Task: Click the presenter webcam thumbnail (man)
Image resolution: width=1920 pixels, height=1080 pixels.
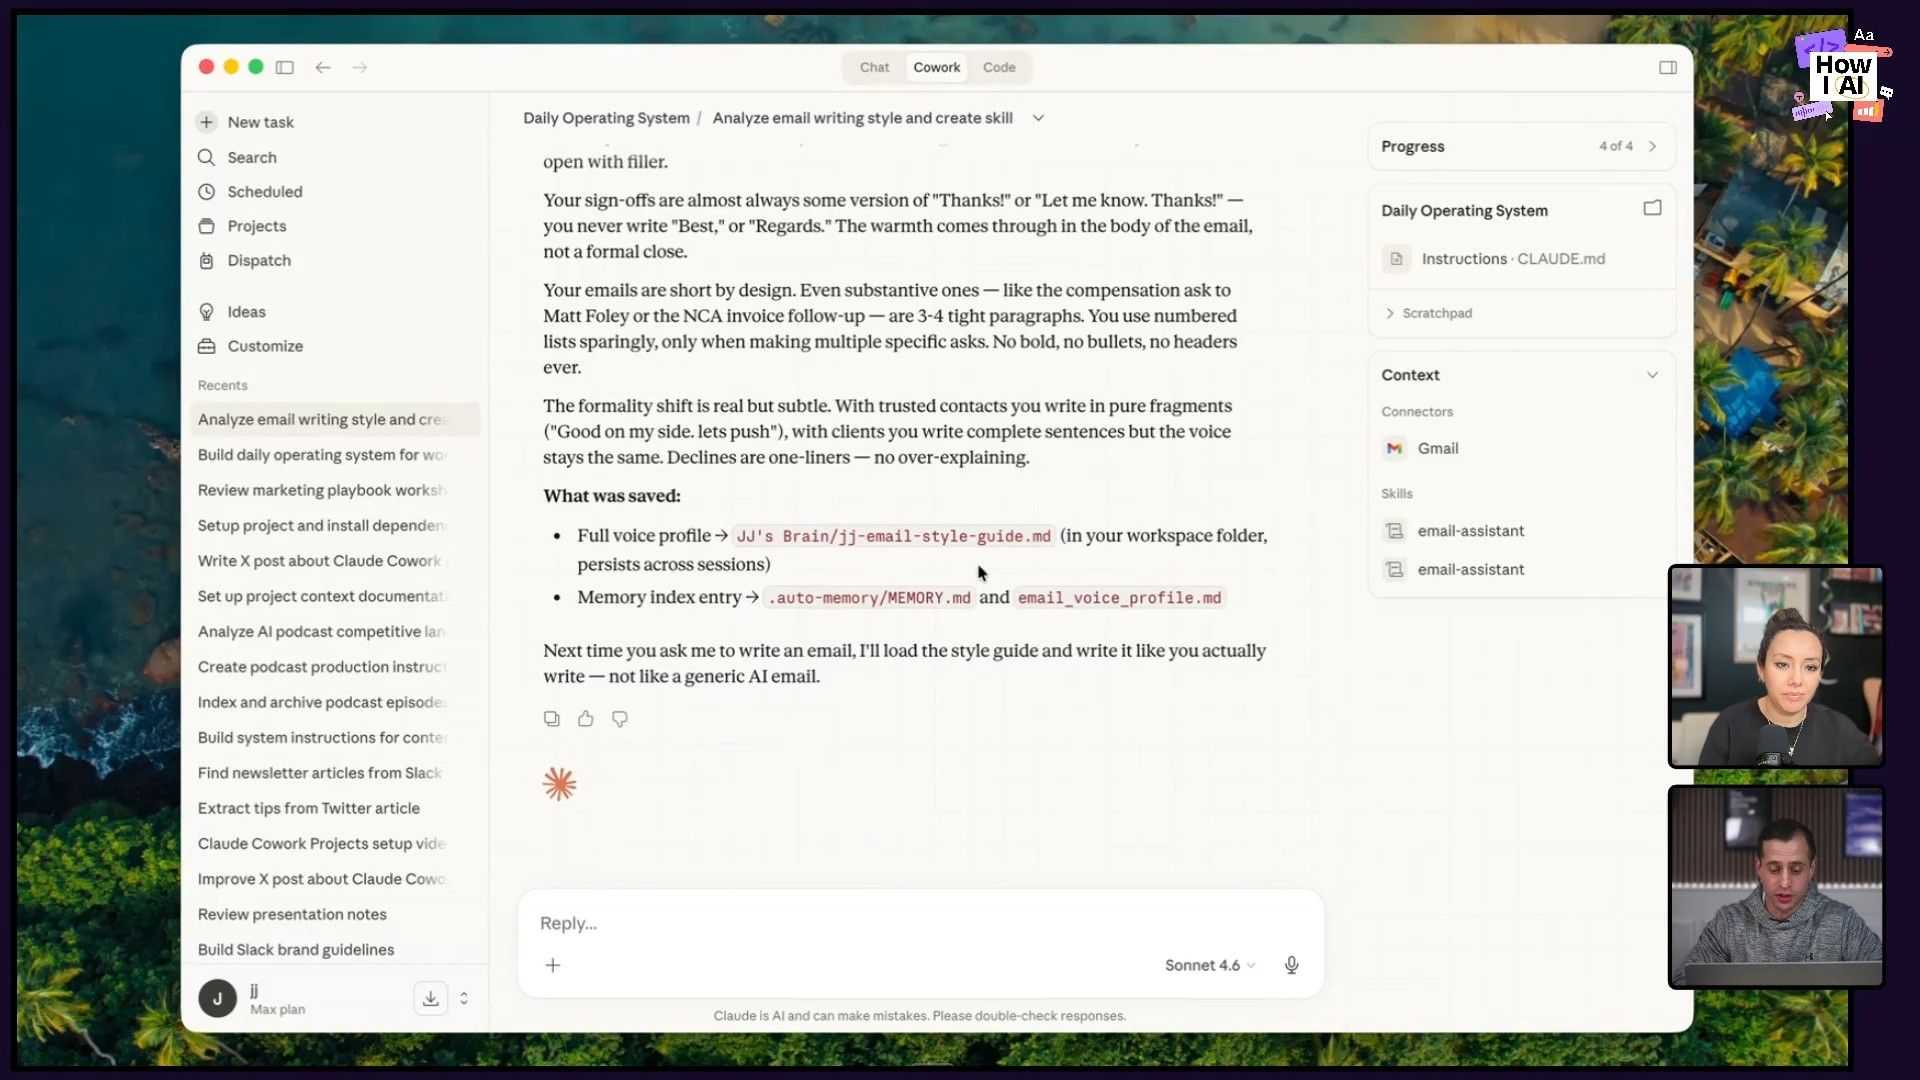Action: coord(1776,887)
